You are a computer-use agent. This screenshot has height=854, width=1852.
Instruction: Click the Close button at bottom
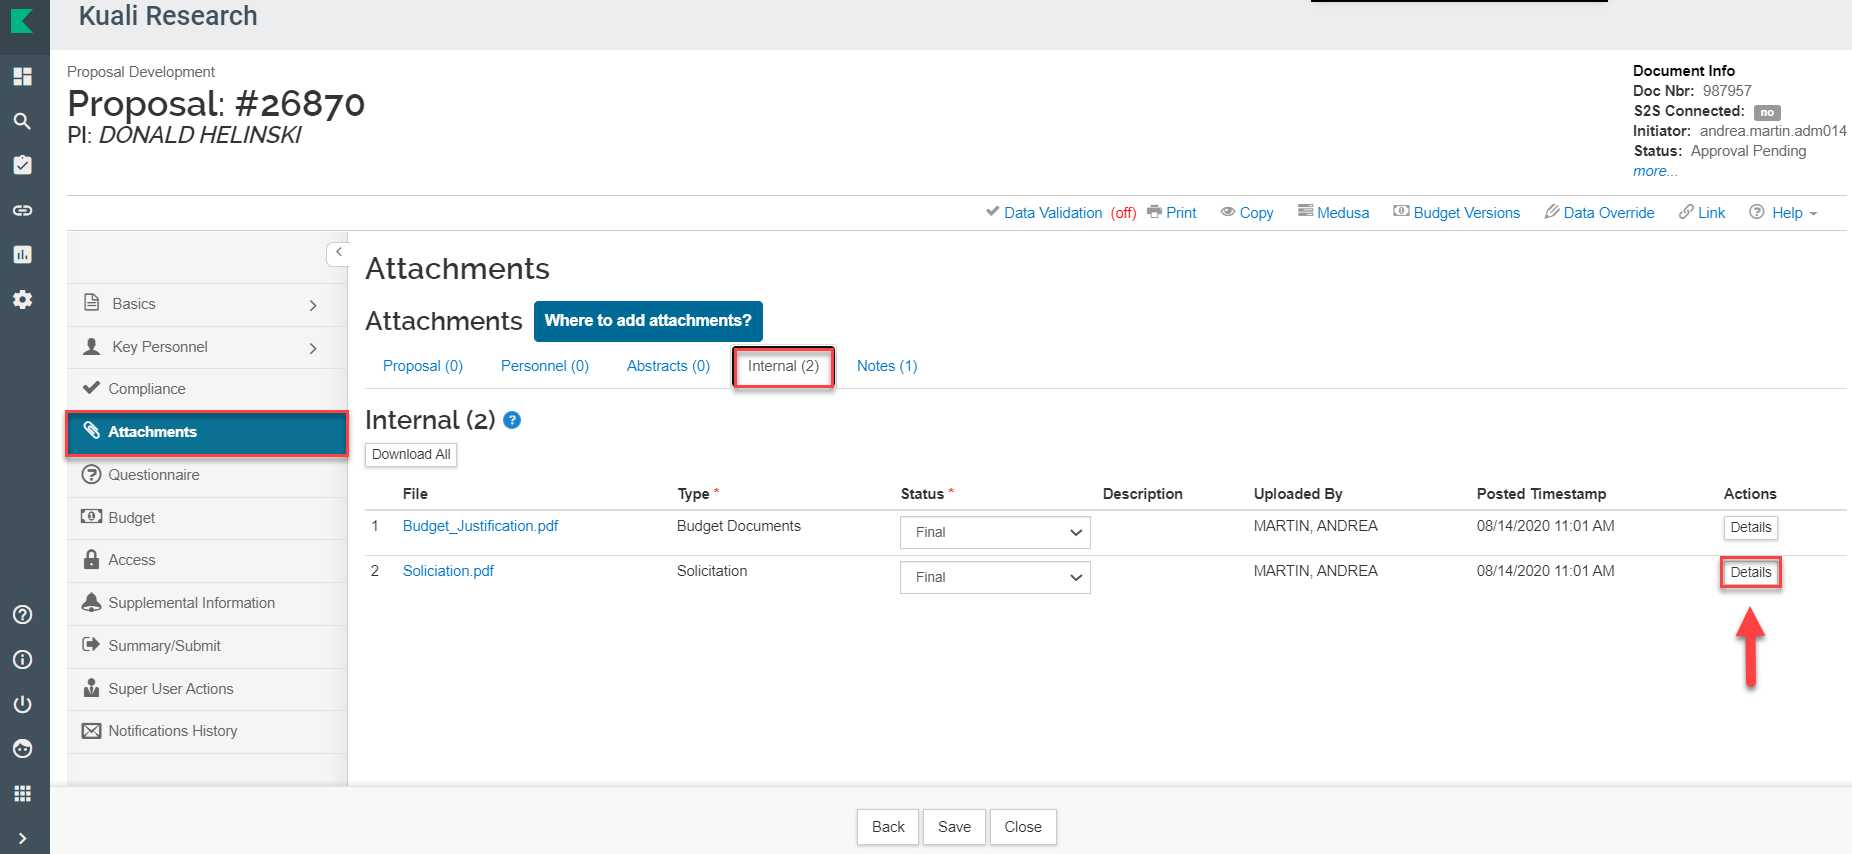tap(1023, 827)
